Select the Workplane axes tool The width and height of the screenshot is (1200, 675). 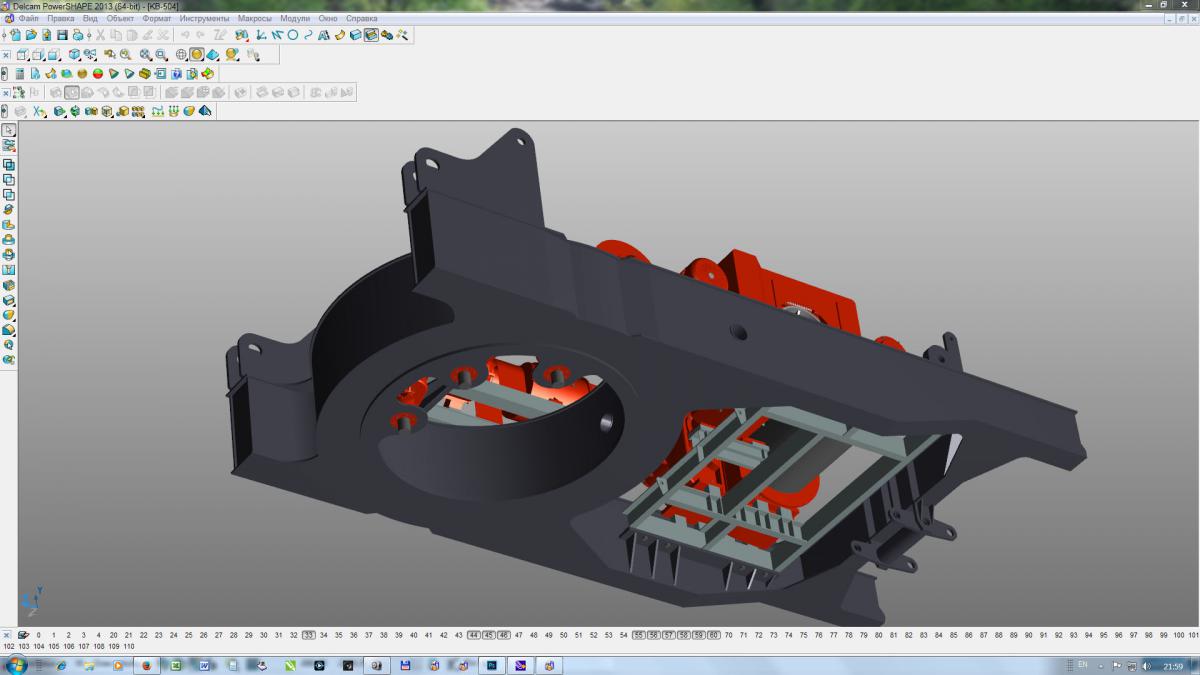(x=260, y=35)
